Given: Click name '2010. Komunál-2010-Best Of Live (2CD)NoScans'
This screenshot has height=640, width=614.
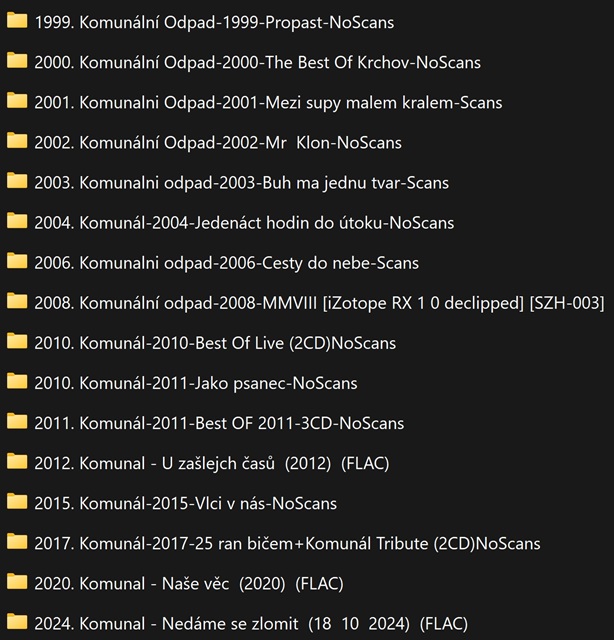Looking at the screenshot, I should pos(215,343).
